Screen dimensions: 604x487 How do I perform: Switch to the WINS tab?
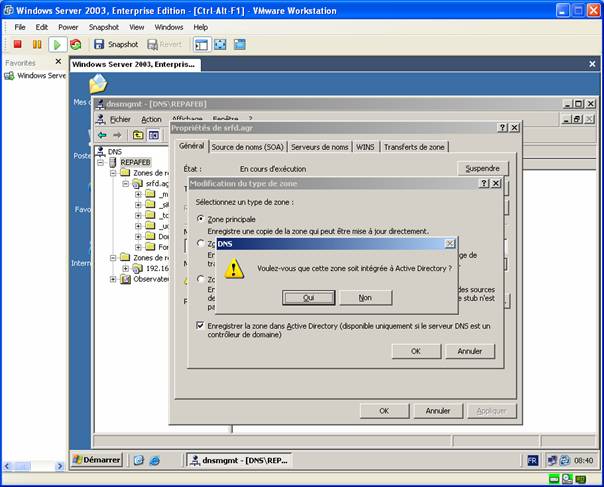[365, 147]
